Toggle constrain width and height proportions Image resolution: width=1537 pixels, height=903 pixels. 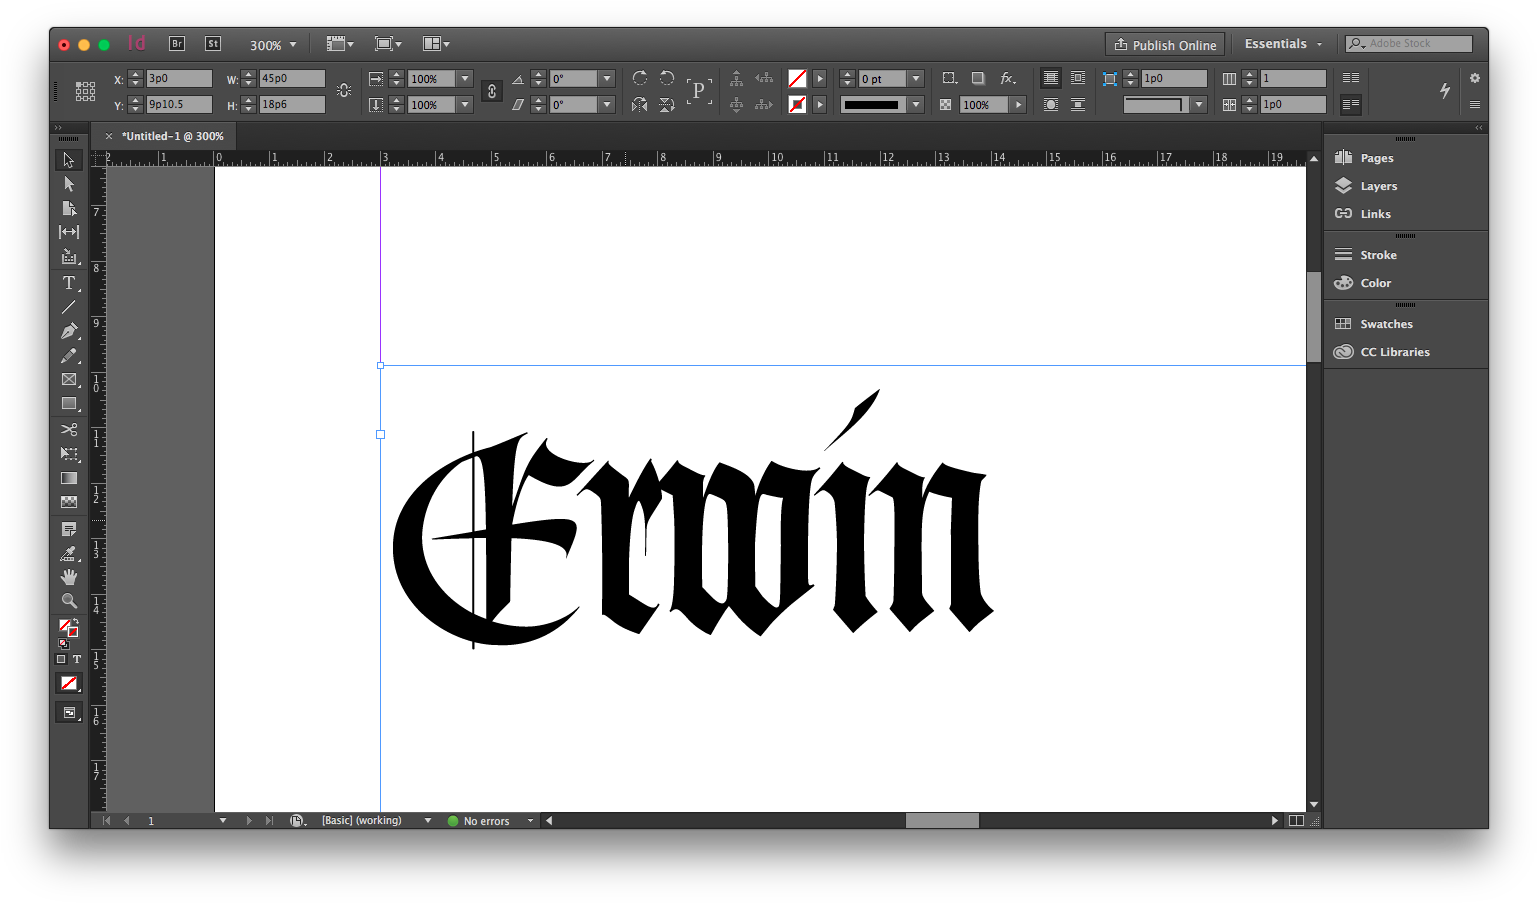point(344,91)
